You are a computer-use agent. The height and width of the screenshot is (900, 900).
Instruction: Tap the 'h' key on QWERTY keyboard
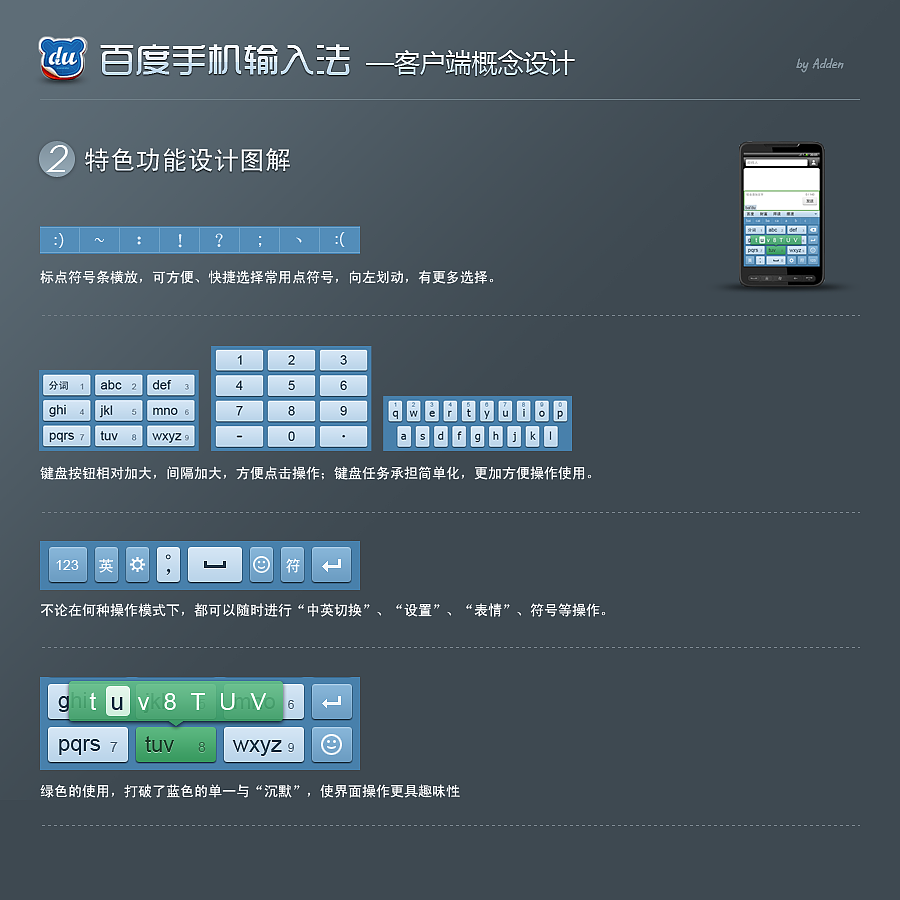(x=496, y=436)
